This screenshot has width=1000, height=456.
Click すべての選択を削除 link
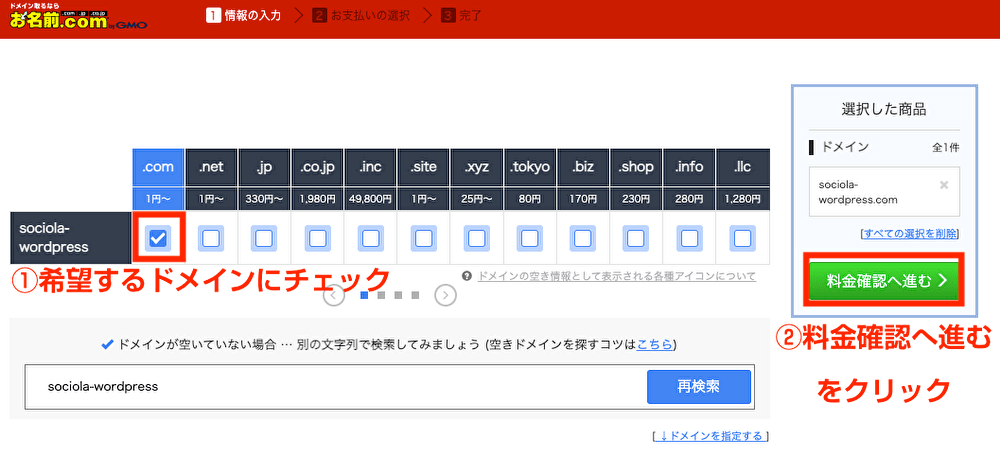[x=909, y=233]
